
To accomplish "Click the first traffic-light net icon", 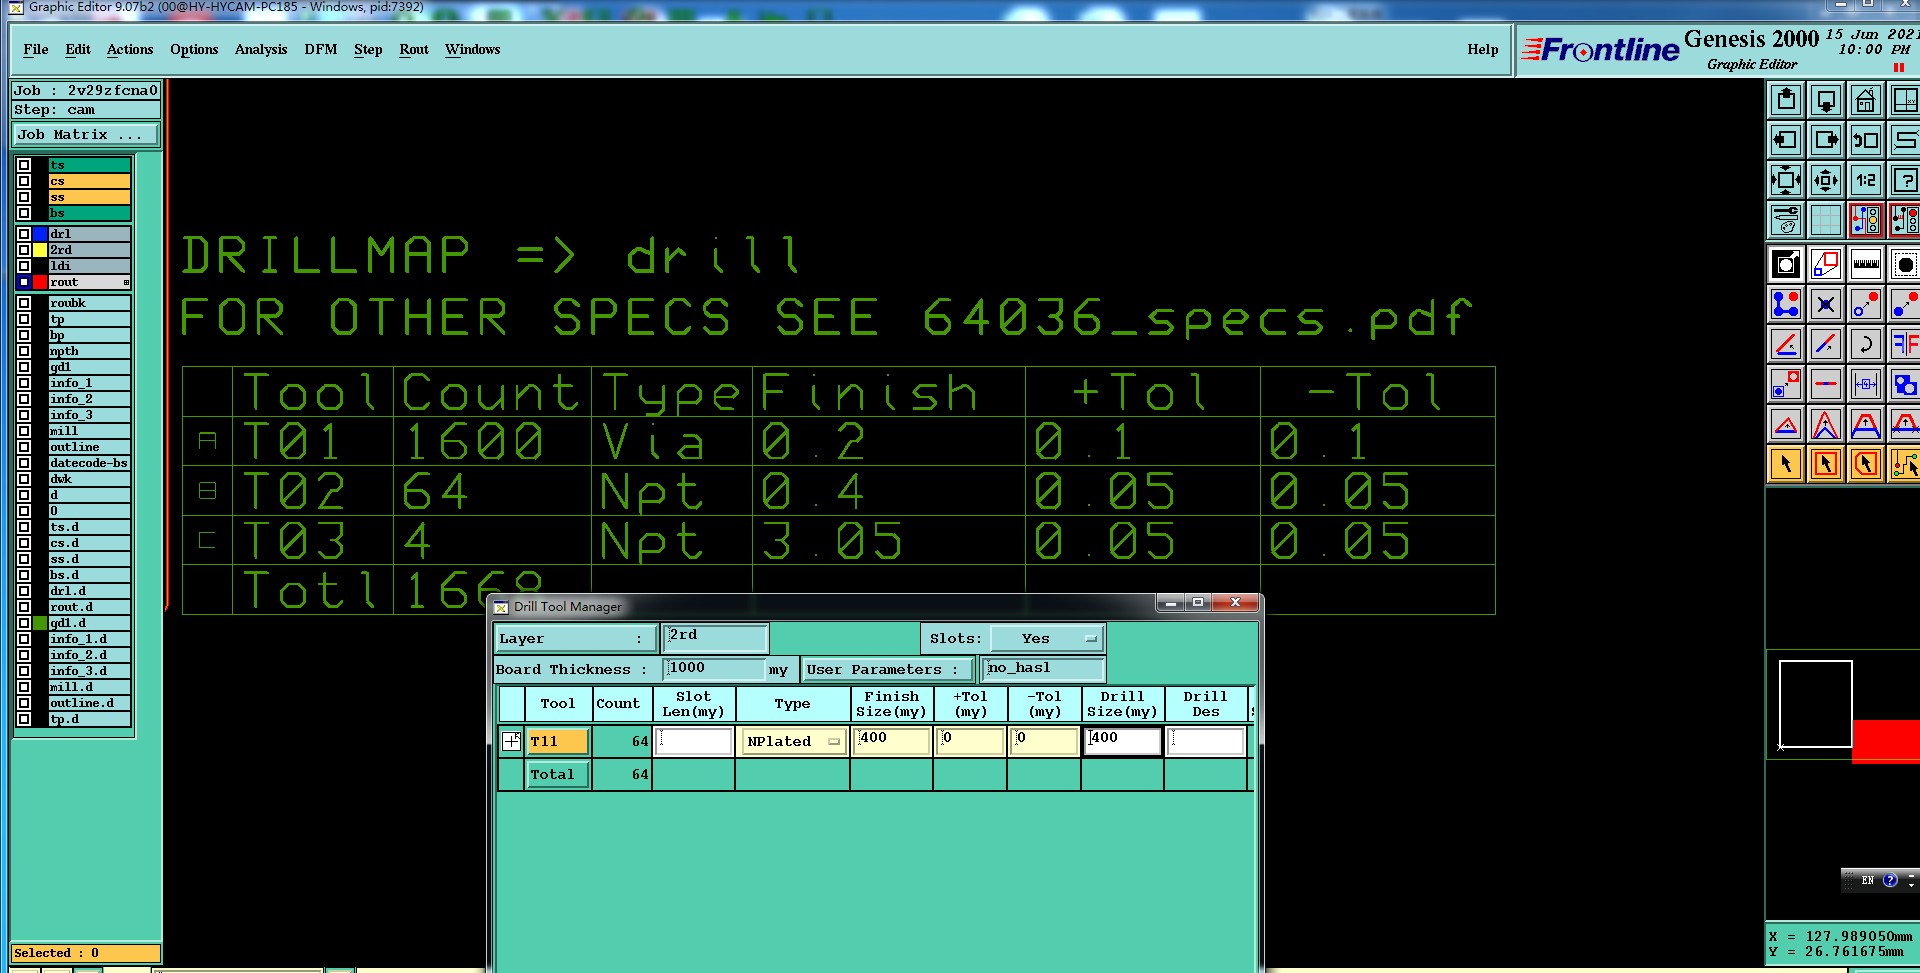I will 1865,221.
